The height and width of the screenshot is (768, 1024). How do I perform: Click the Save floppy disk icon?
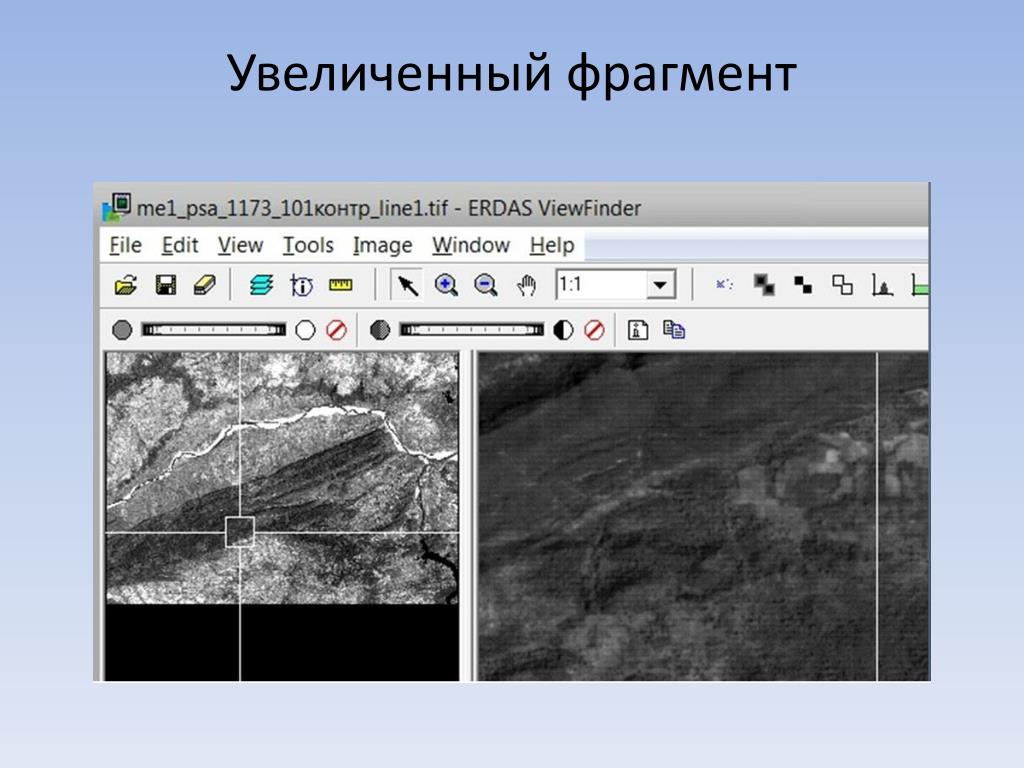coord(166,285)
